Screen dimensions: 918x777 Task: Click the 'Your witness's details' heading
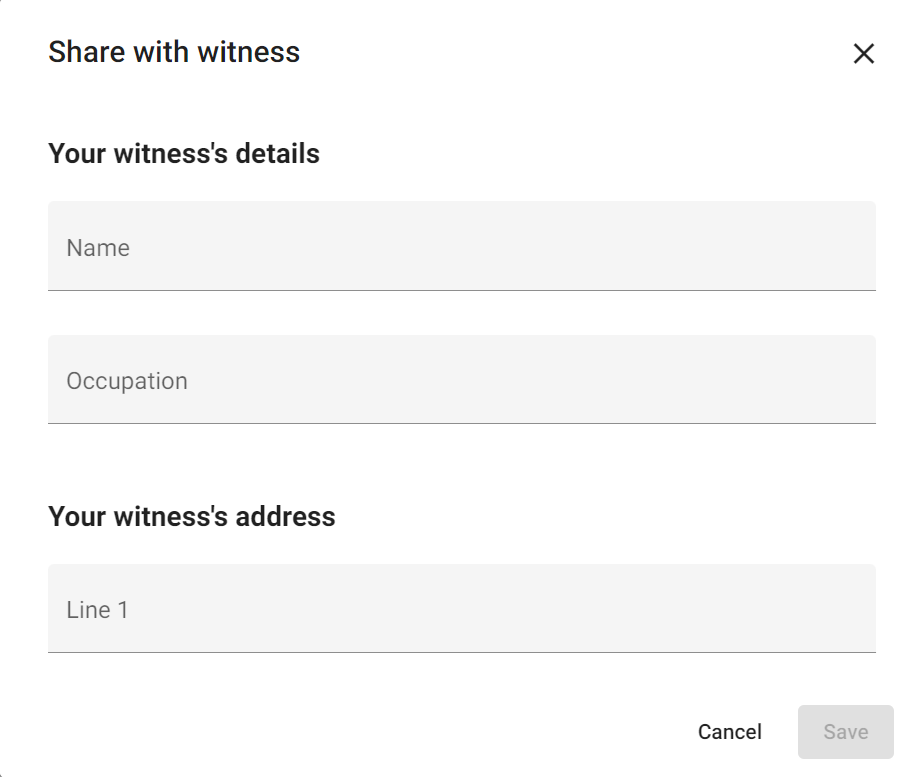coord(184,154)
